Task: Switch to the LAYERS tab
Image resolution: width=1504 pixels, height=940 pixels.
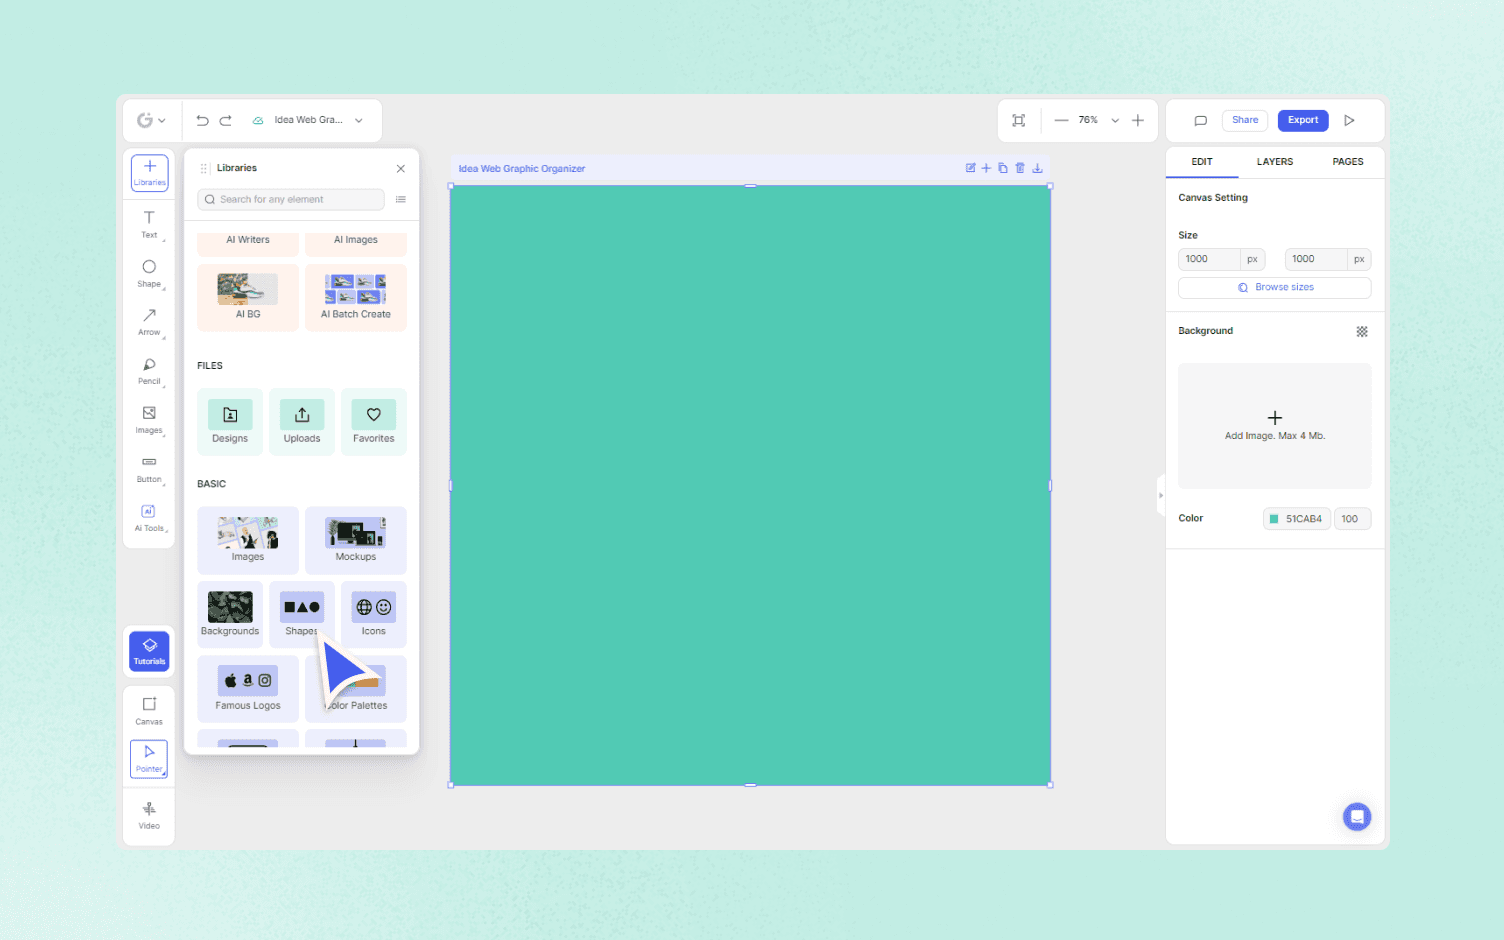Action: coord(1274,162)
